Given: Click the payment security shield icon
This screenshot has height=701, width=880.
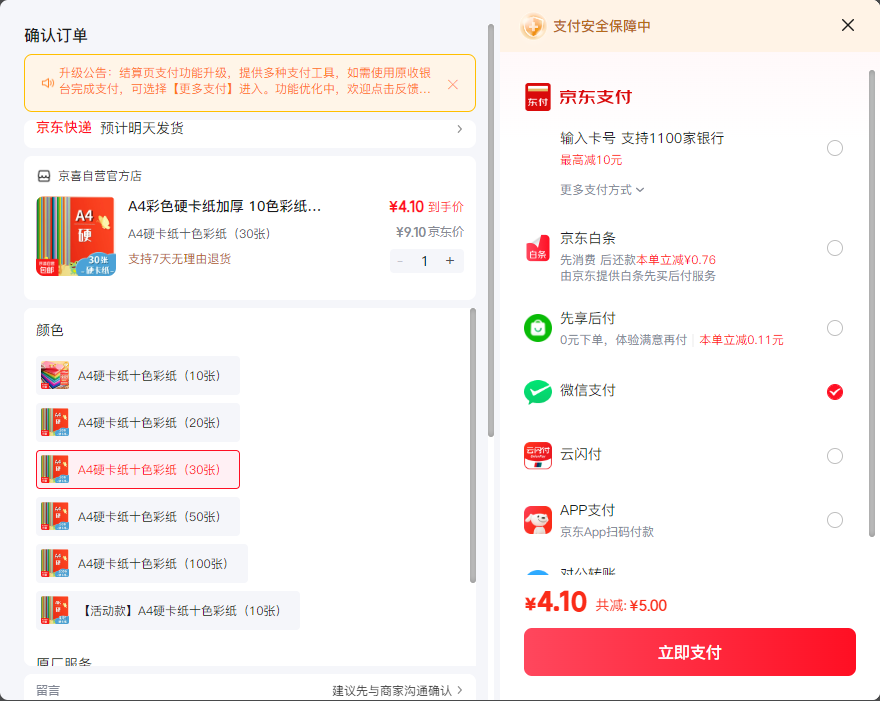Looking at the screenshot, I should coord(533,26).
